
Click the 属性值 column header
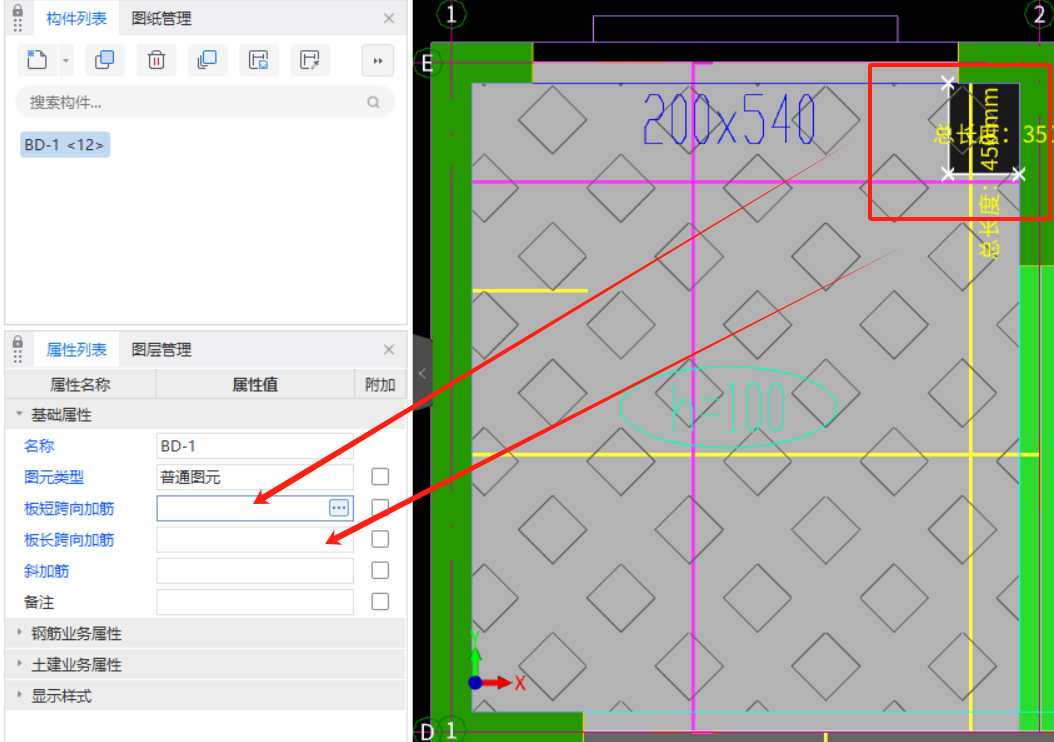point(255,384)
